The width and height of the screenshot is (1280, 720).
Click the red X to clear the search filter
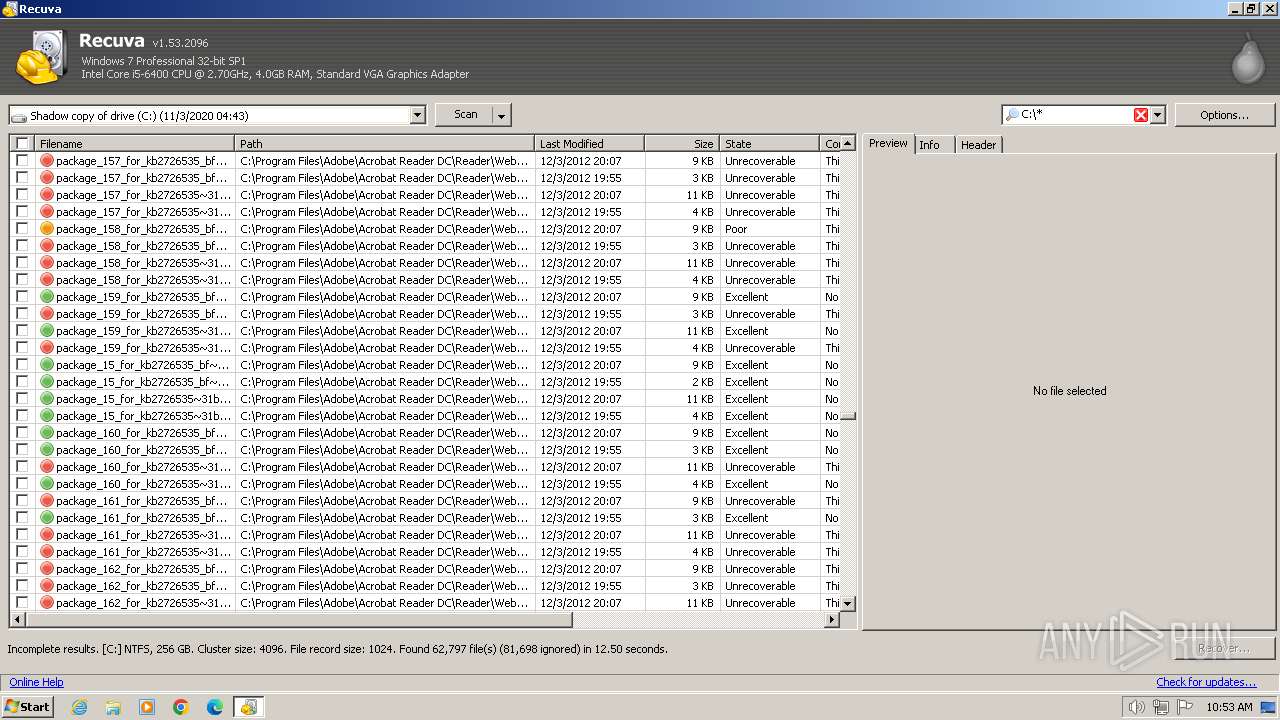(x=1141, y=115)
